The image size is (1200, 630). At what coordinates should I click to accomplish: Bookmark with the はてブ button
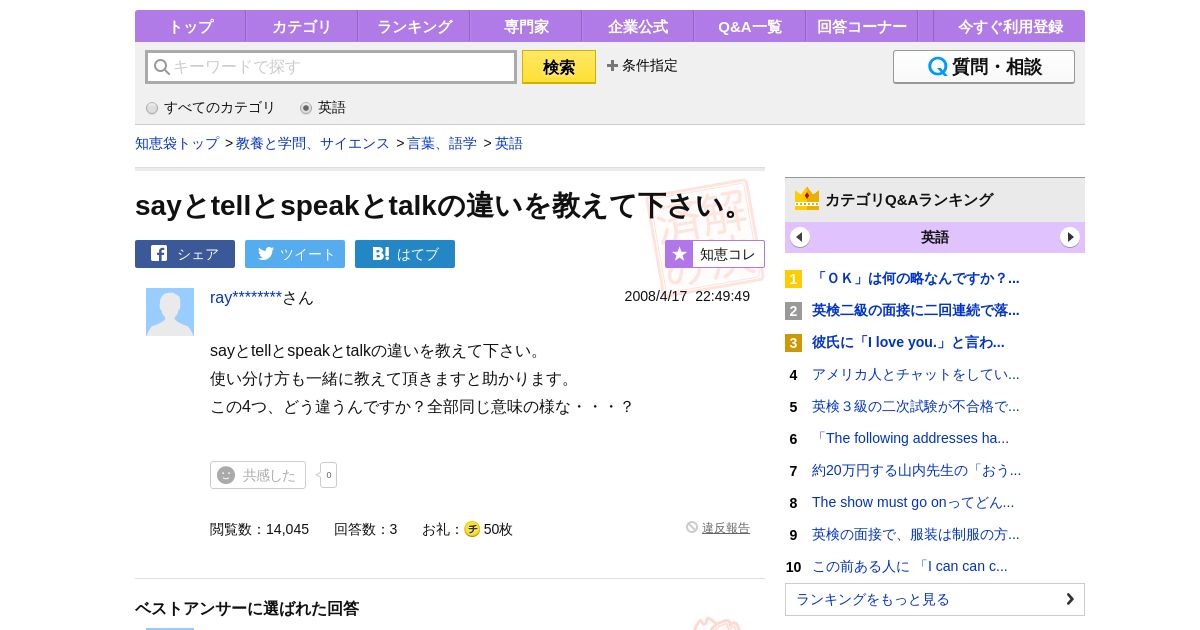pos(405,254)
